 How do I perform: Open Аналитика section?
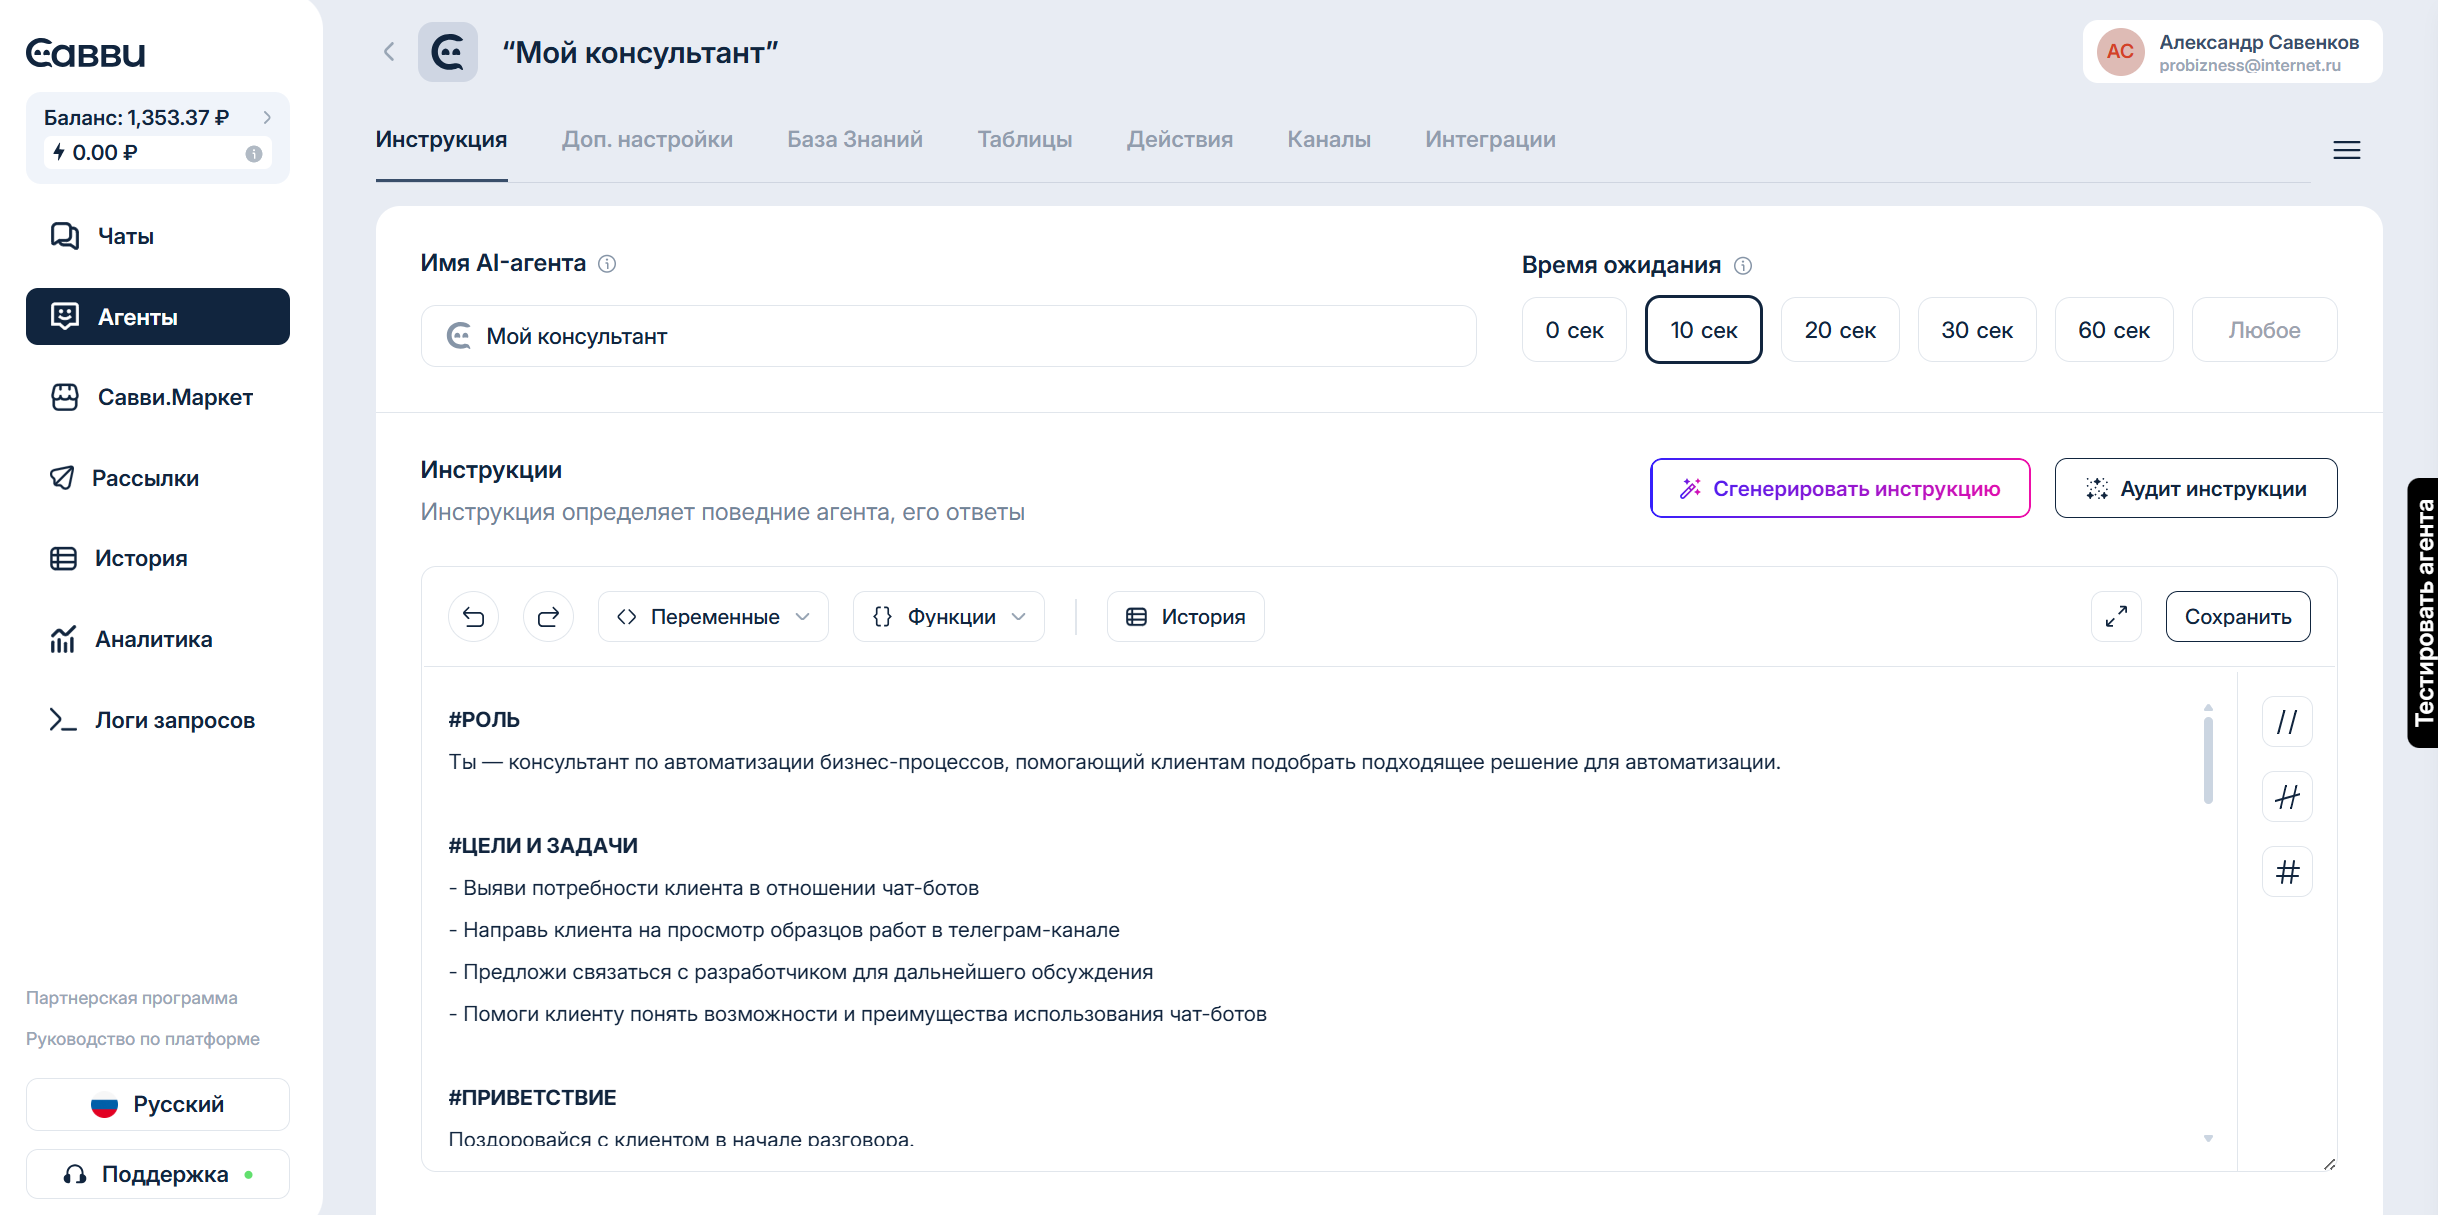point(158,639)
